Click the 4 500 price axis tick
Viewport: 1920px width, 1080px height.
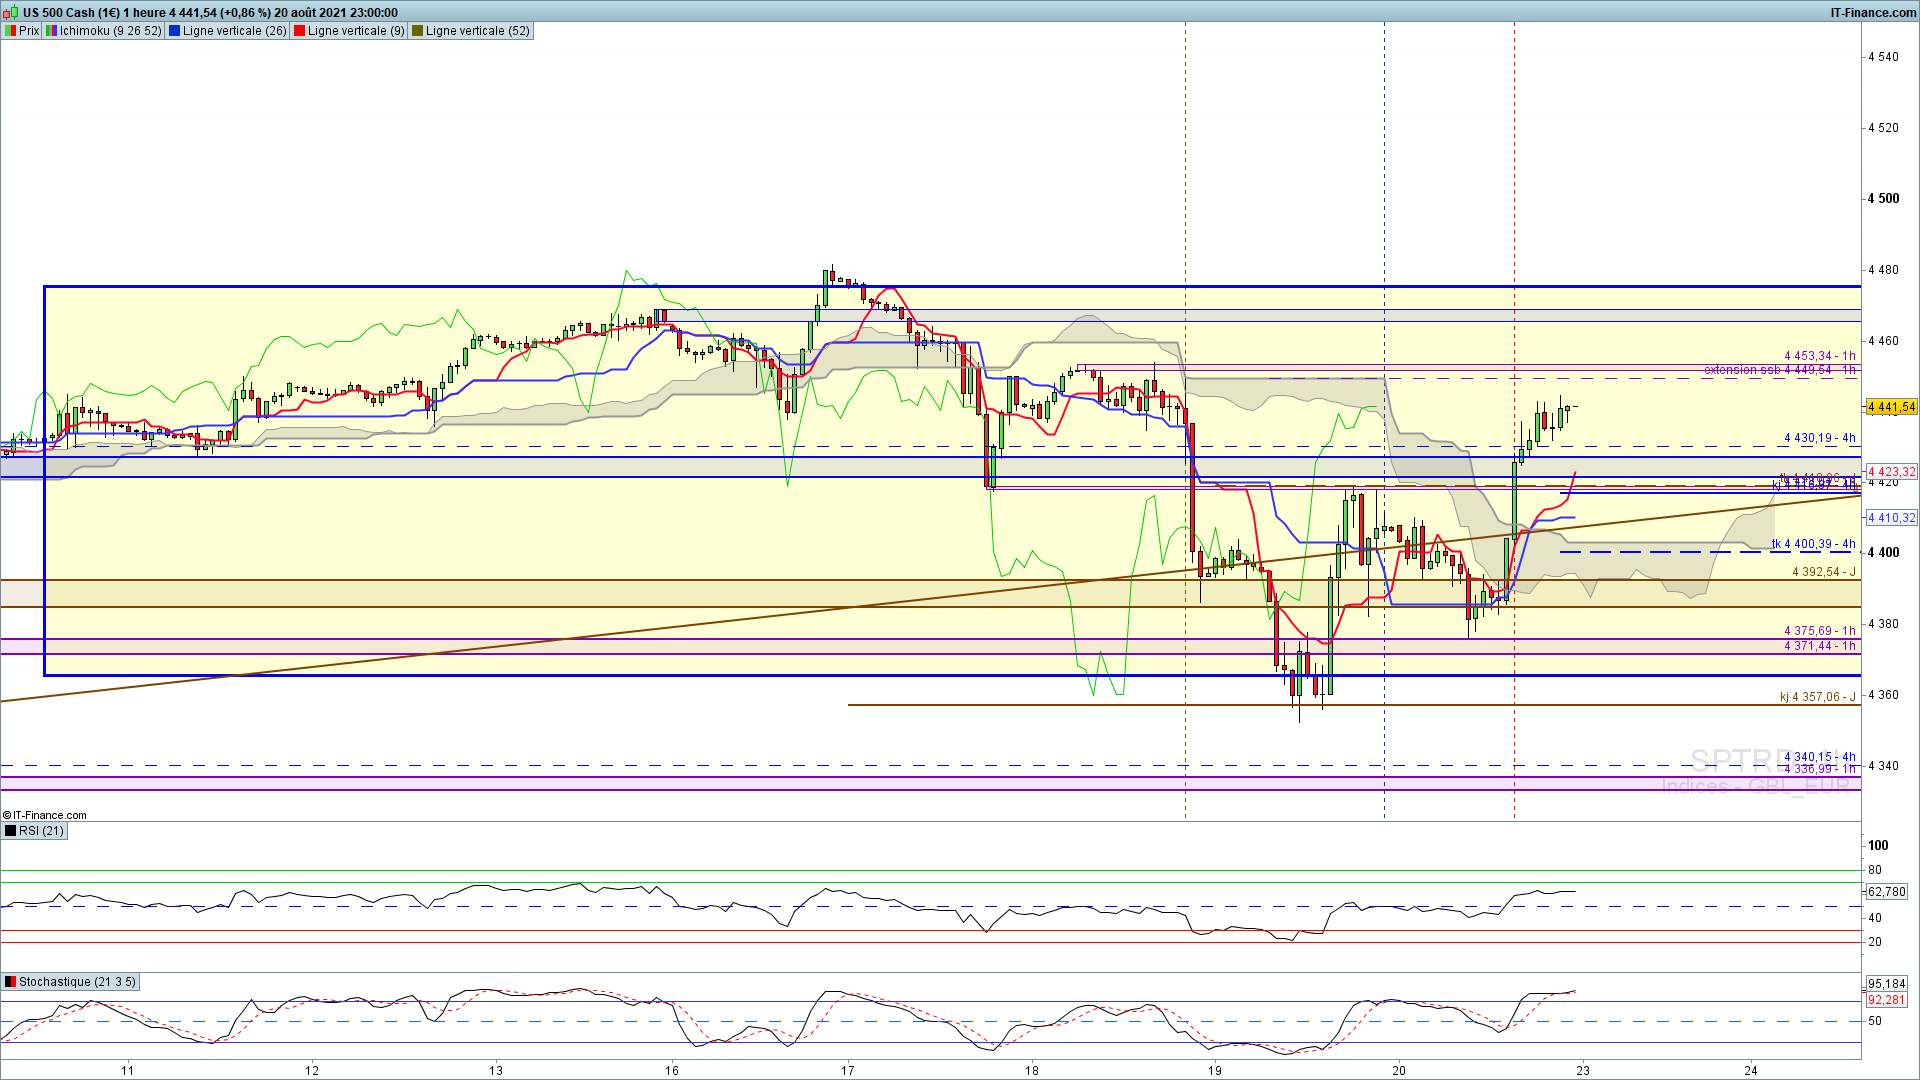[x=1884, y=199]
